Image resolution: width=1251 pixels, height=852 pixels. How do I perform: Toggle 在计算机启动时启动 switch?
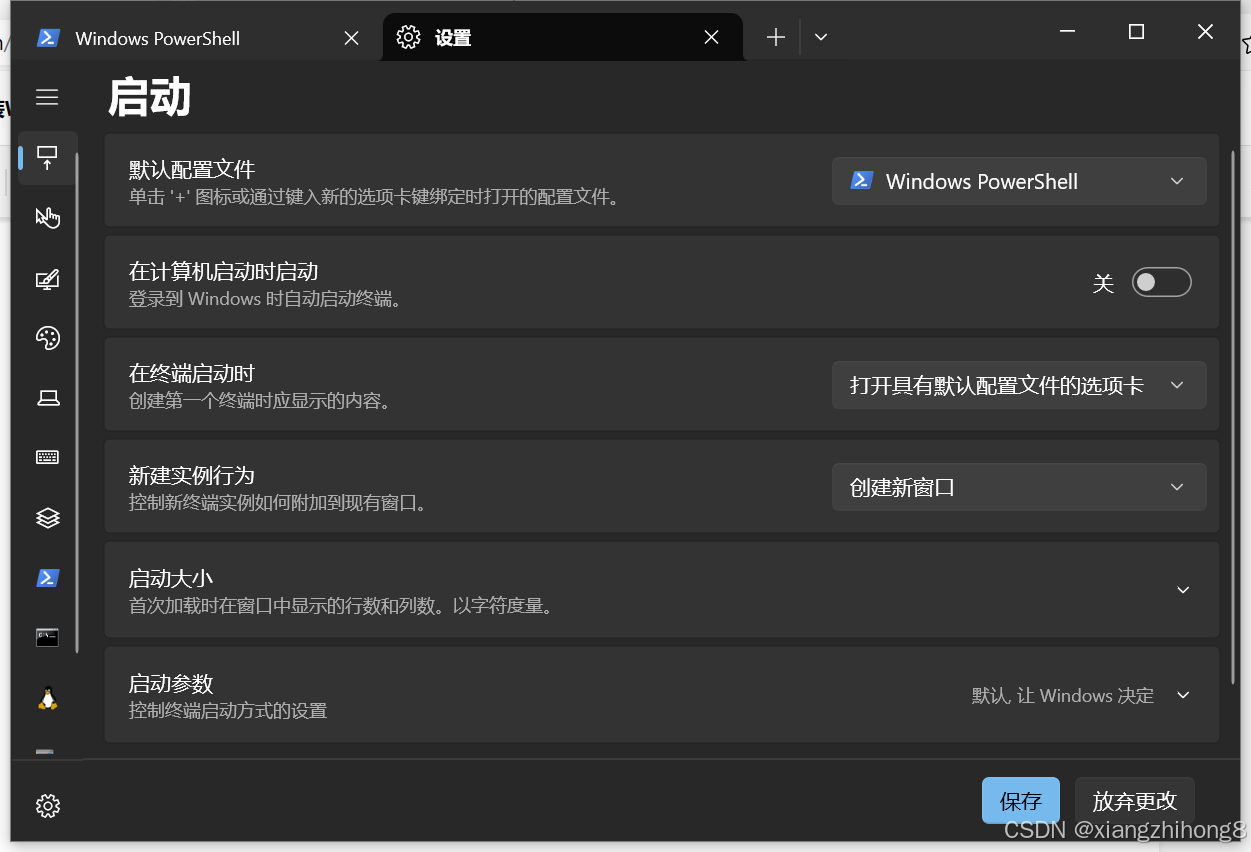pos(1161,282)
